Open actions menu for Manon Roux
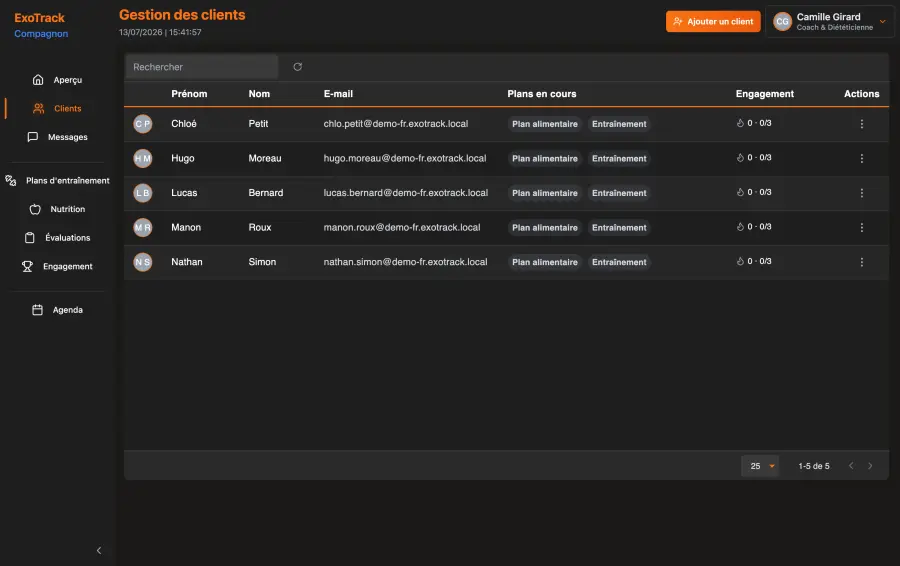This screenshot has height=566, width=900. click(862, 227)
